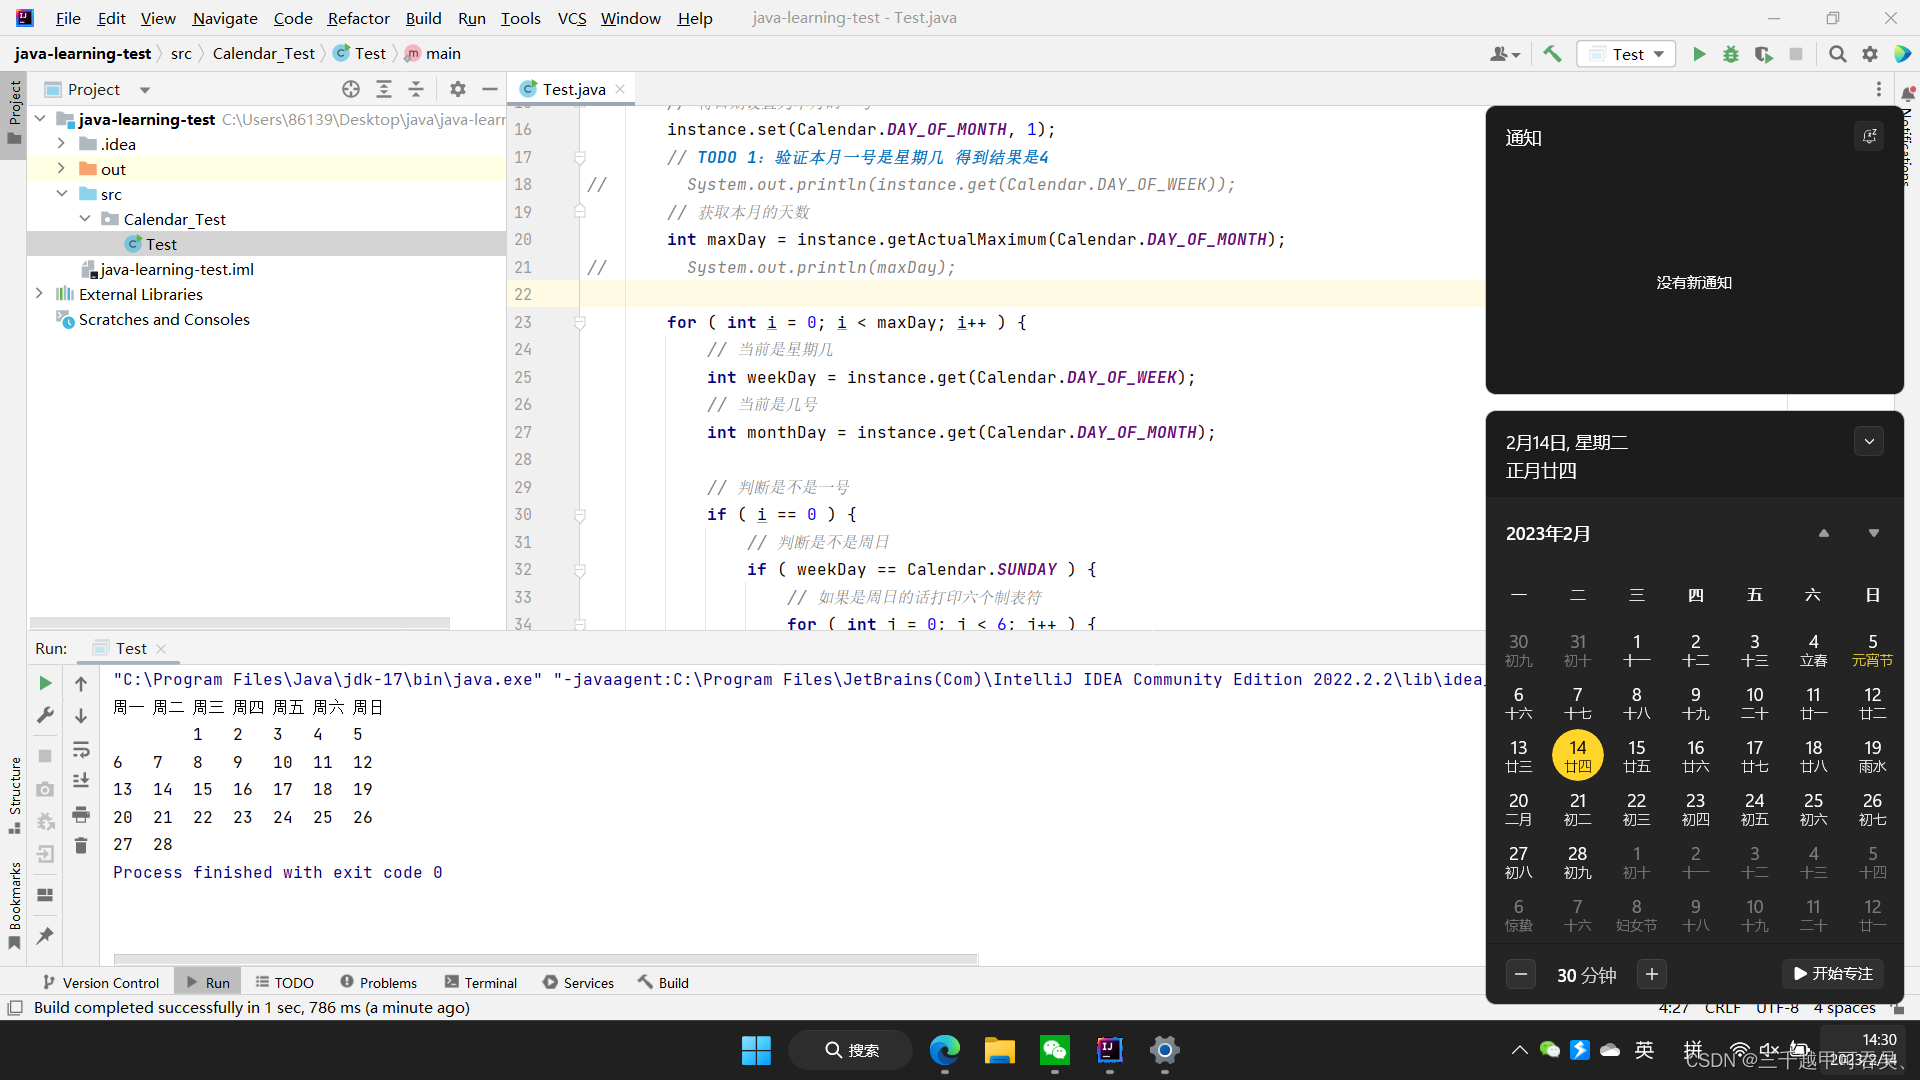Open File Explorer from taskbar
Screen dimensions: 1920x1080
pos(999,1050)
